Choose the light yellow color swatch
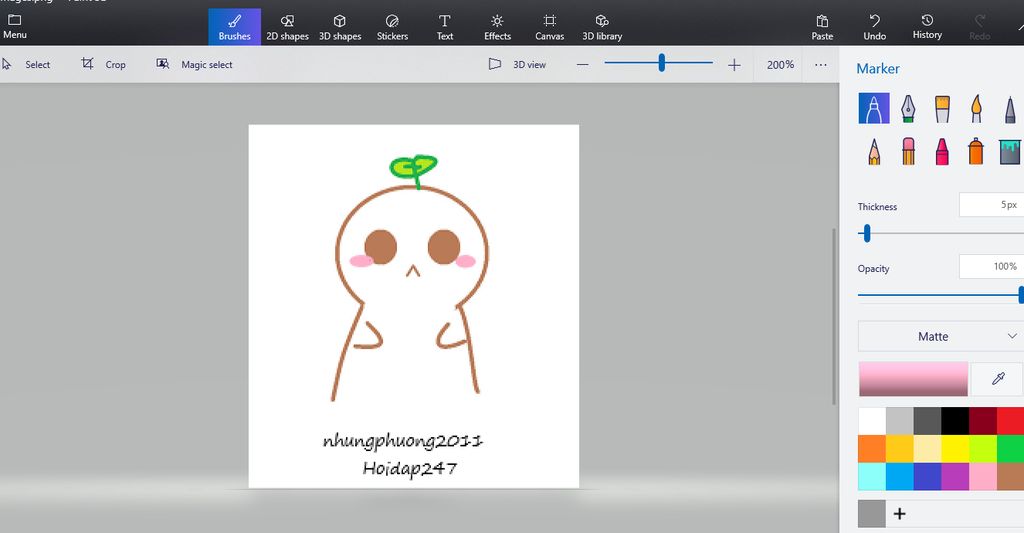This screenshot has height=533, width=1024. (927, 449)
